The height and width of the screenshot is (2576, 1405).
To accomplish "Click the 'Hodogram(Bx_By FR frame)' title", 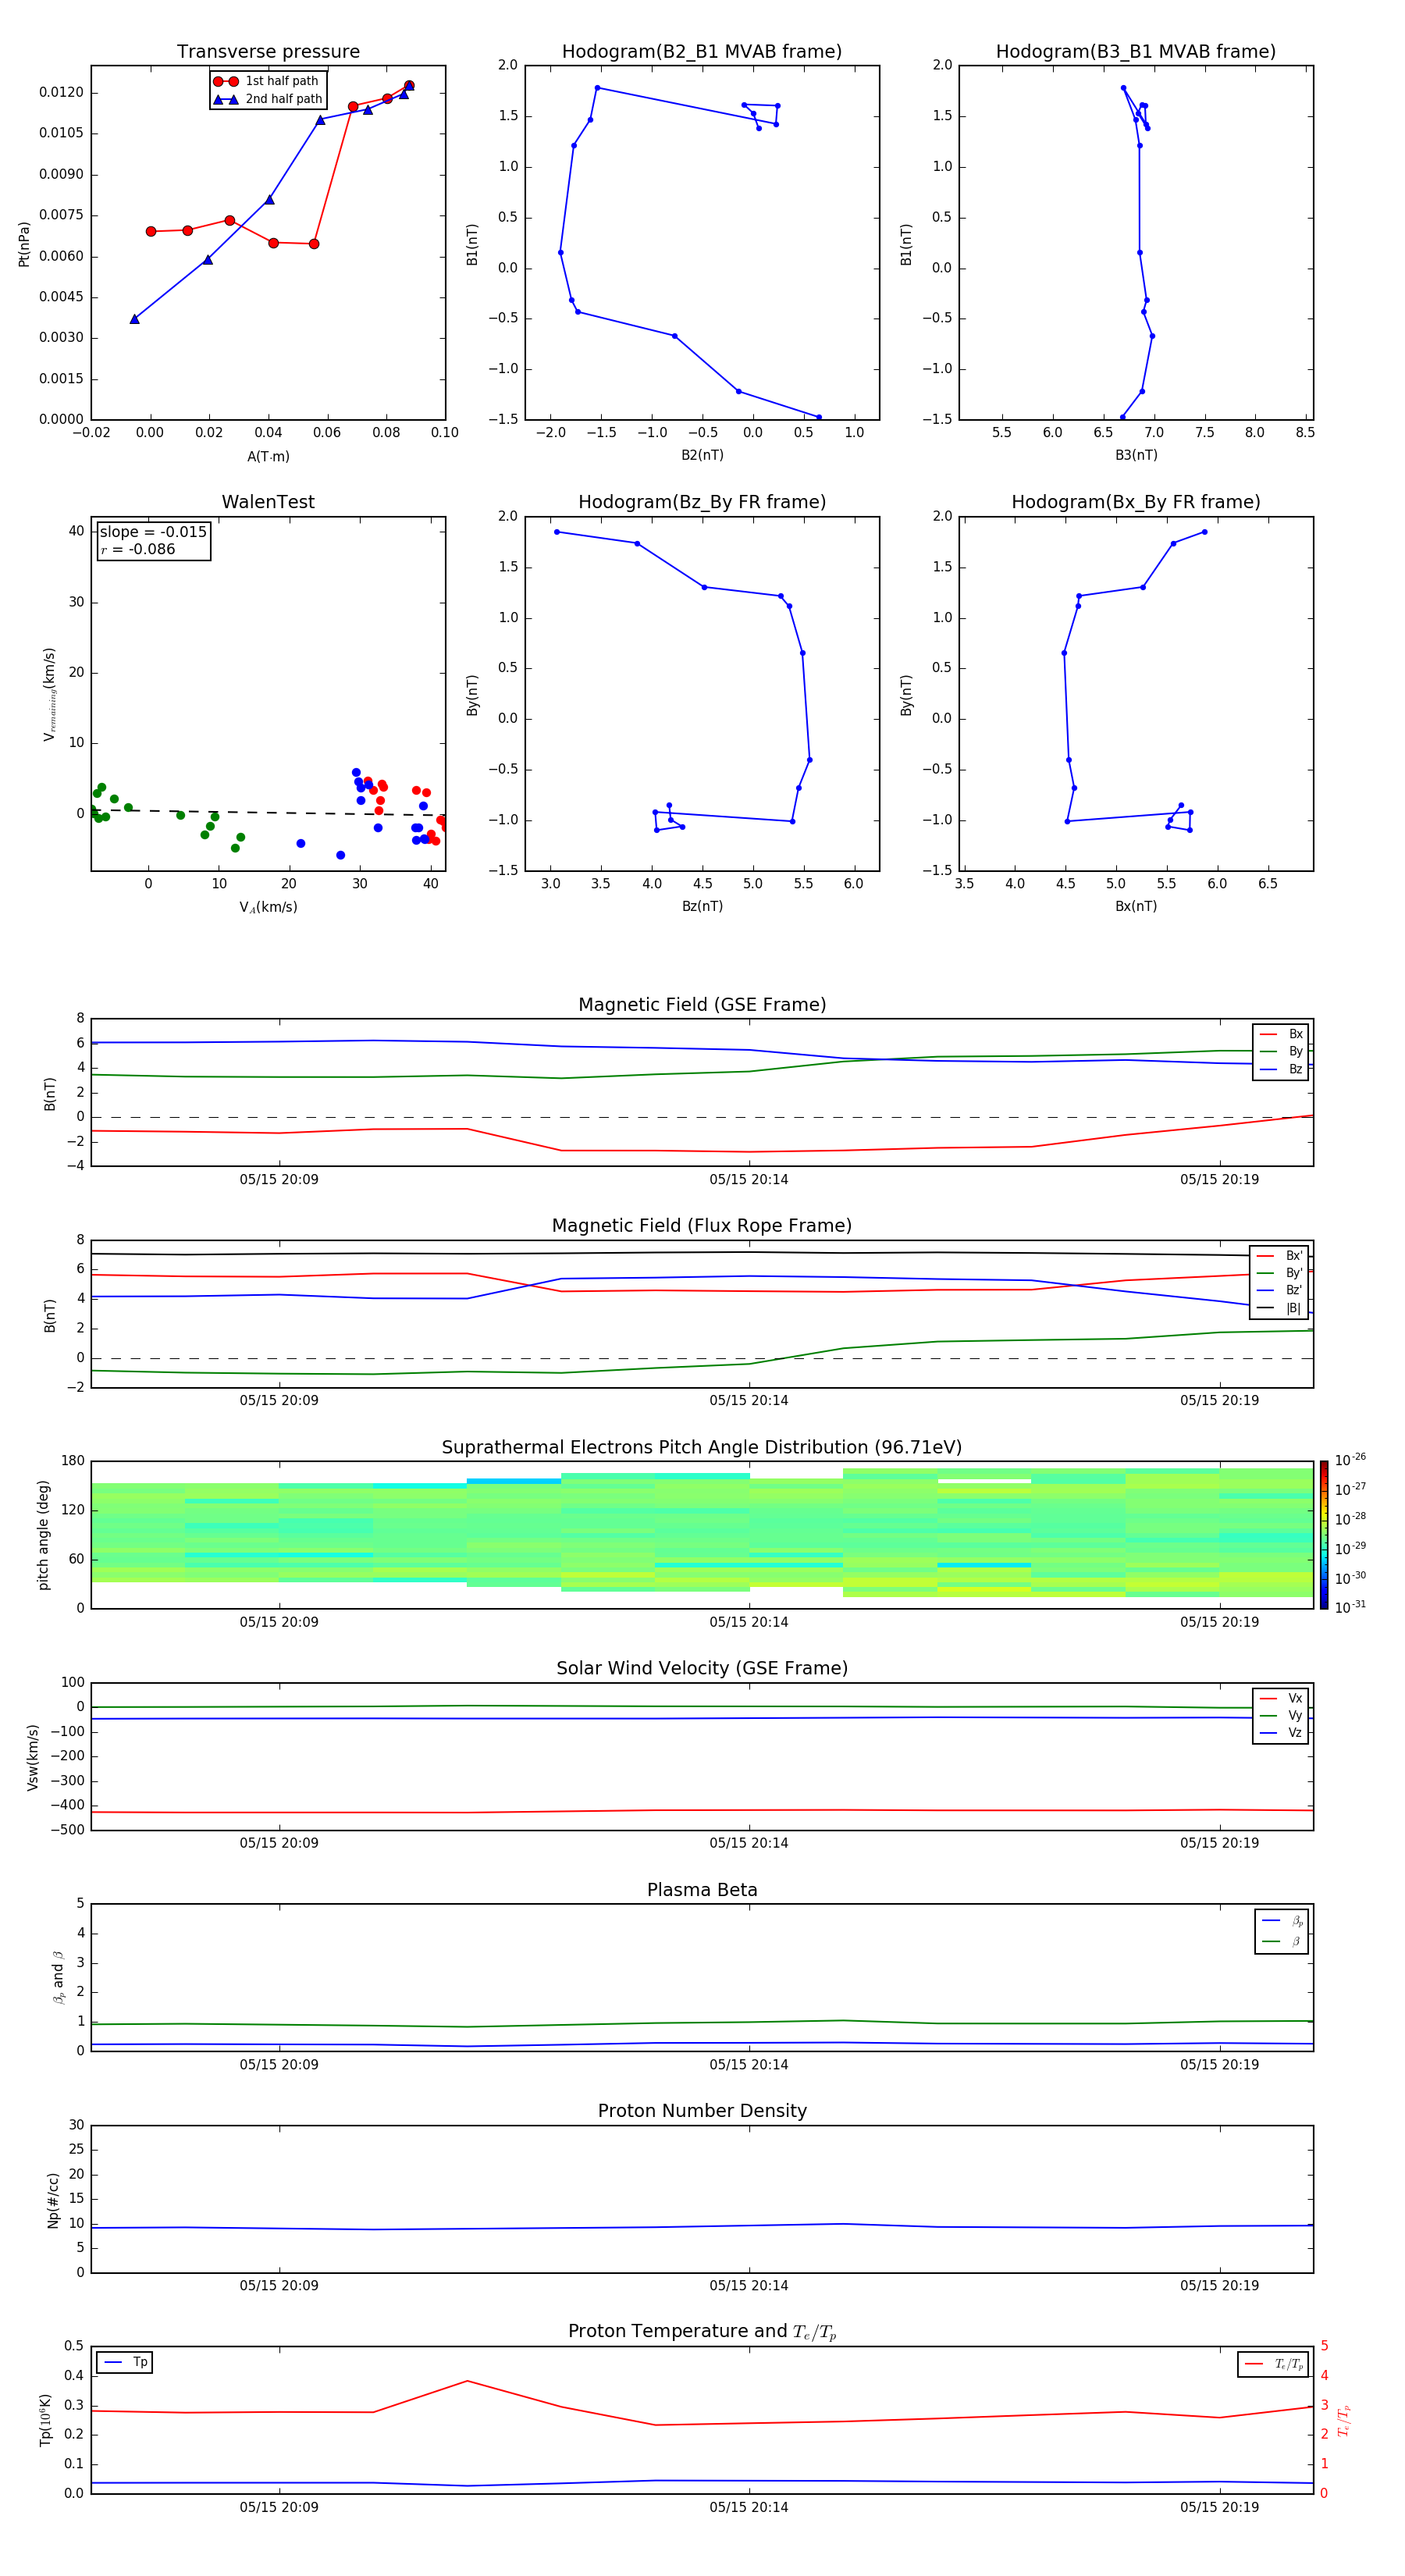I will 1136,502.
